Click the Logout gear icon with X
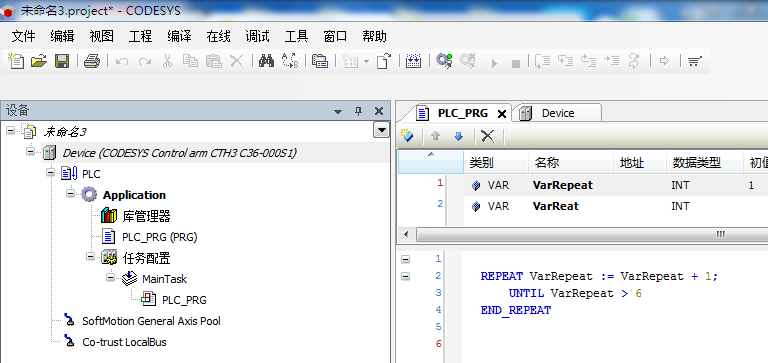Screen dimensions: 768x363 point(467,61)
